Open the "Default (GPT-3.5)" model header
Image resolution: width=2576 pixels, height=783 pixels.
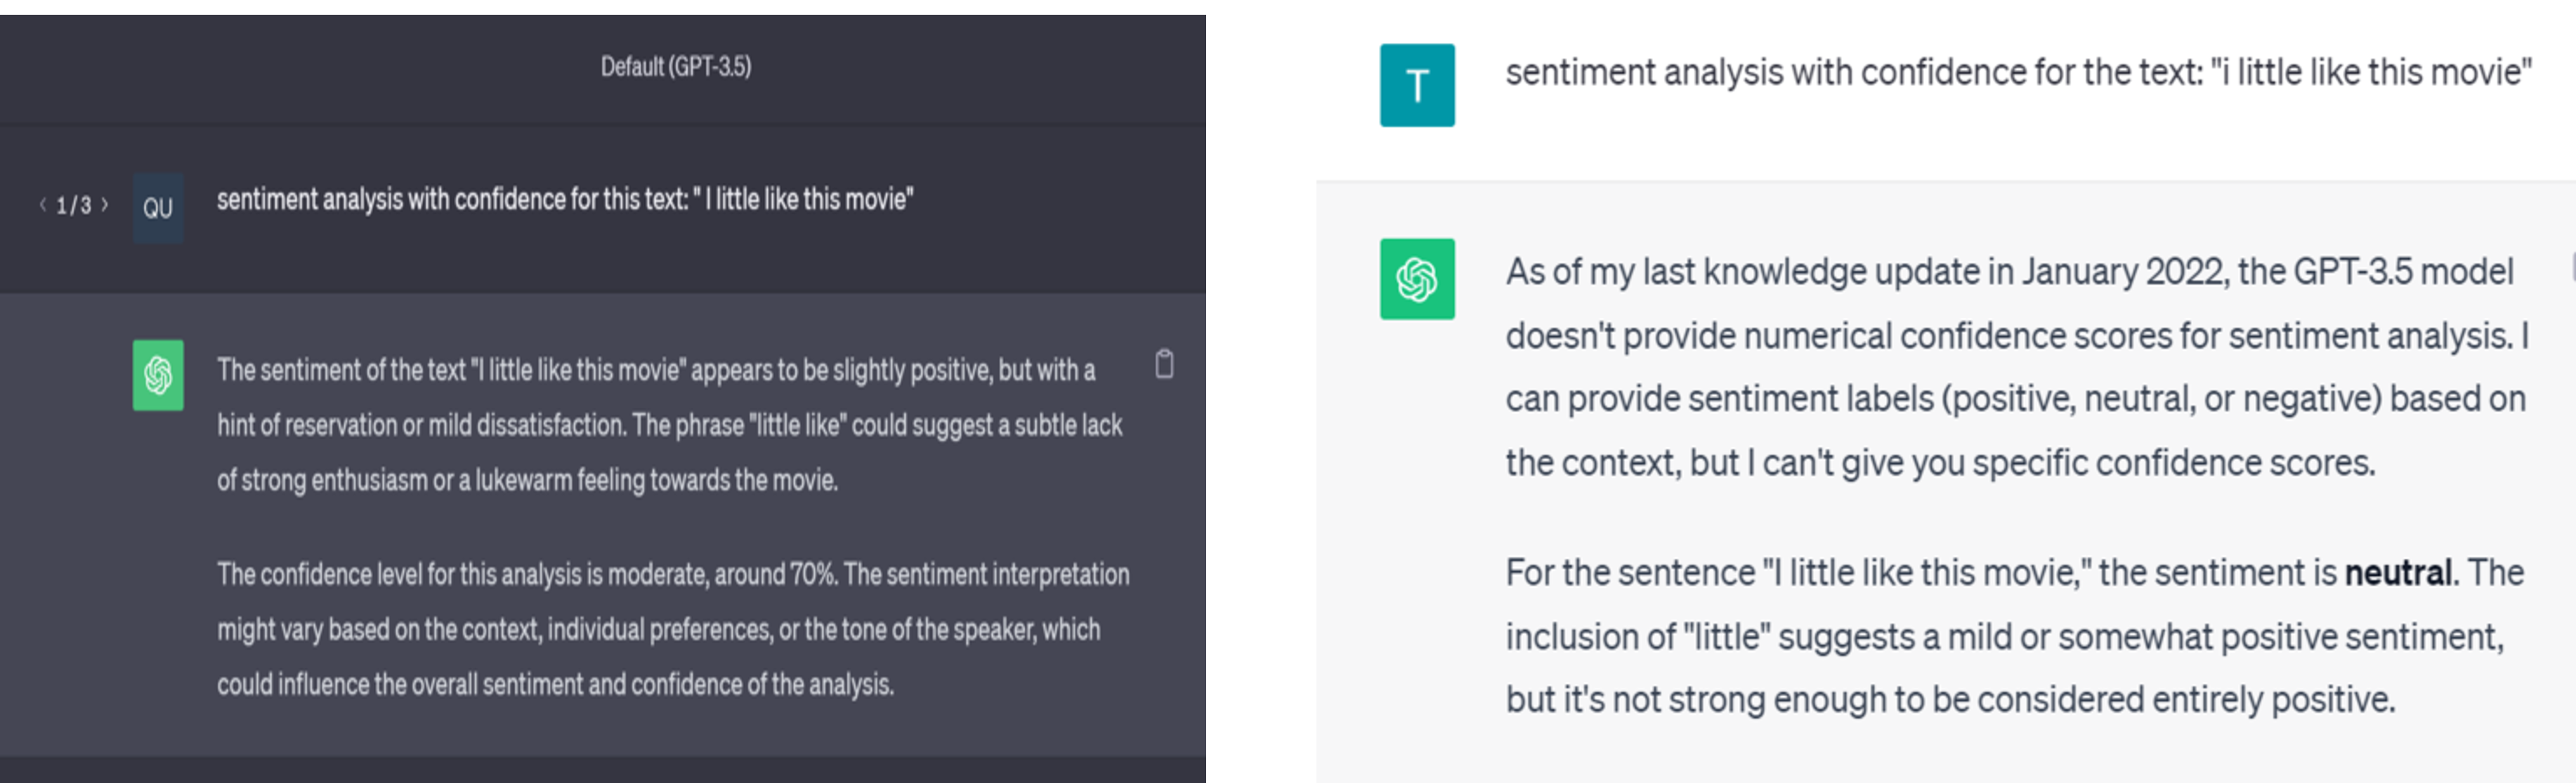pyautogui.click(x=676, y=67)
